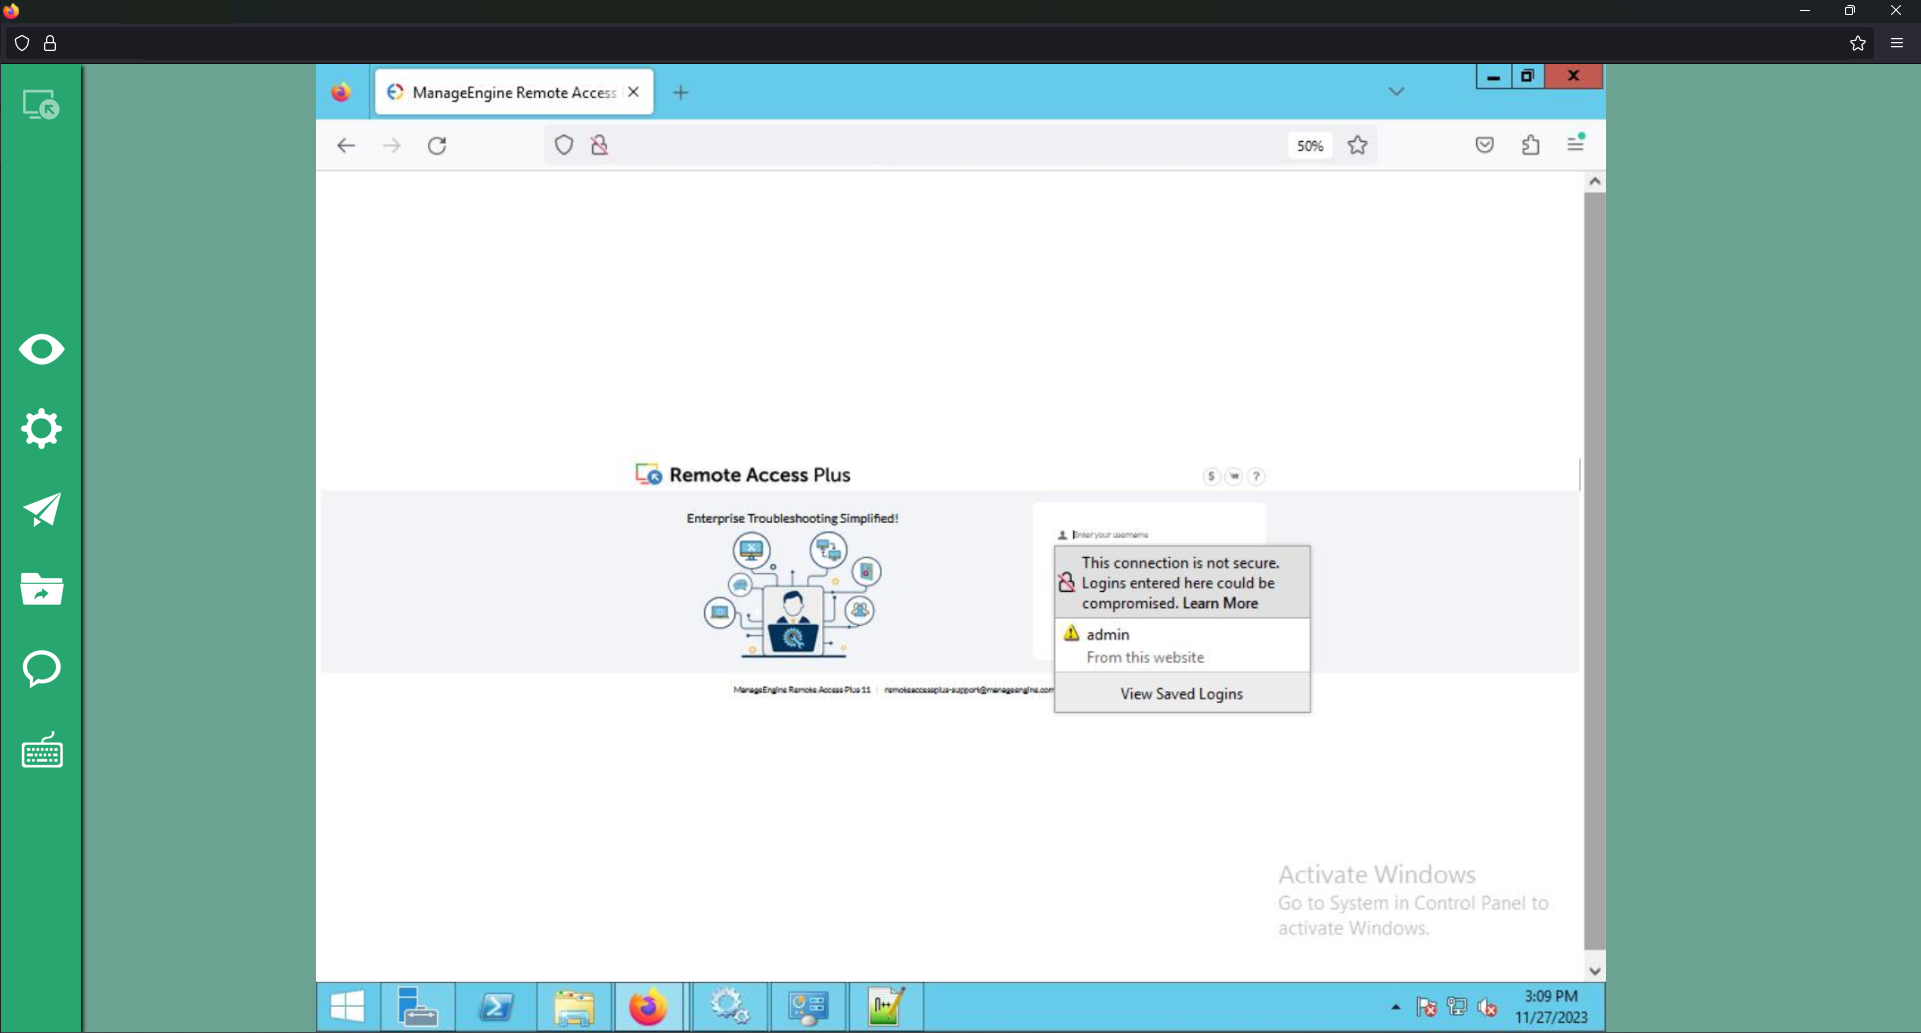Open the remote Firefox hamburger menu
Viewport: 1921px width, 1033px height.
[x=1575, y=144]
